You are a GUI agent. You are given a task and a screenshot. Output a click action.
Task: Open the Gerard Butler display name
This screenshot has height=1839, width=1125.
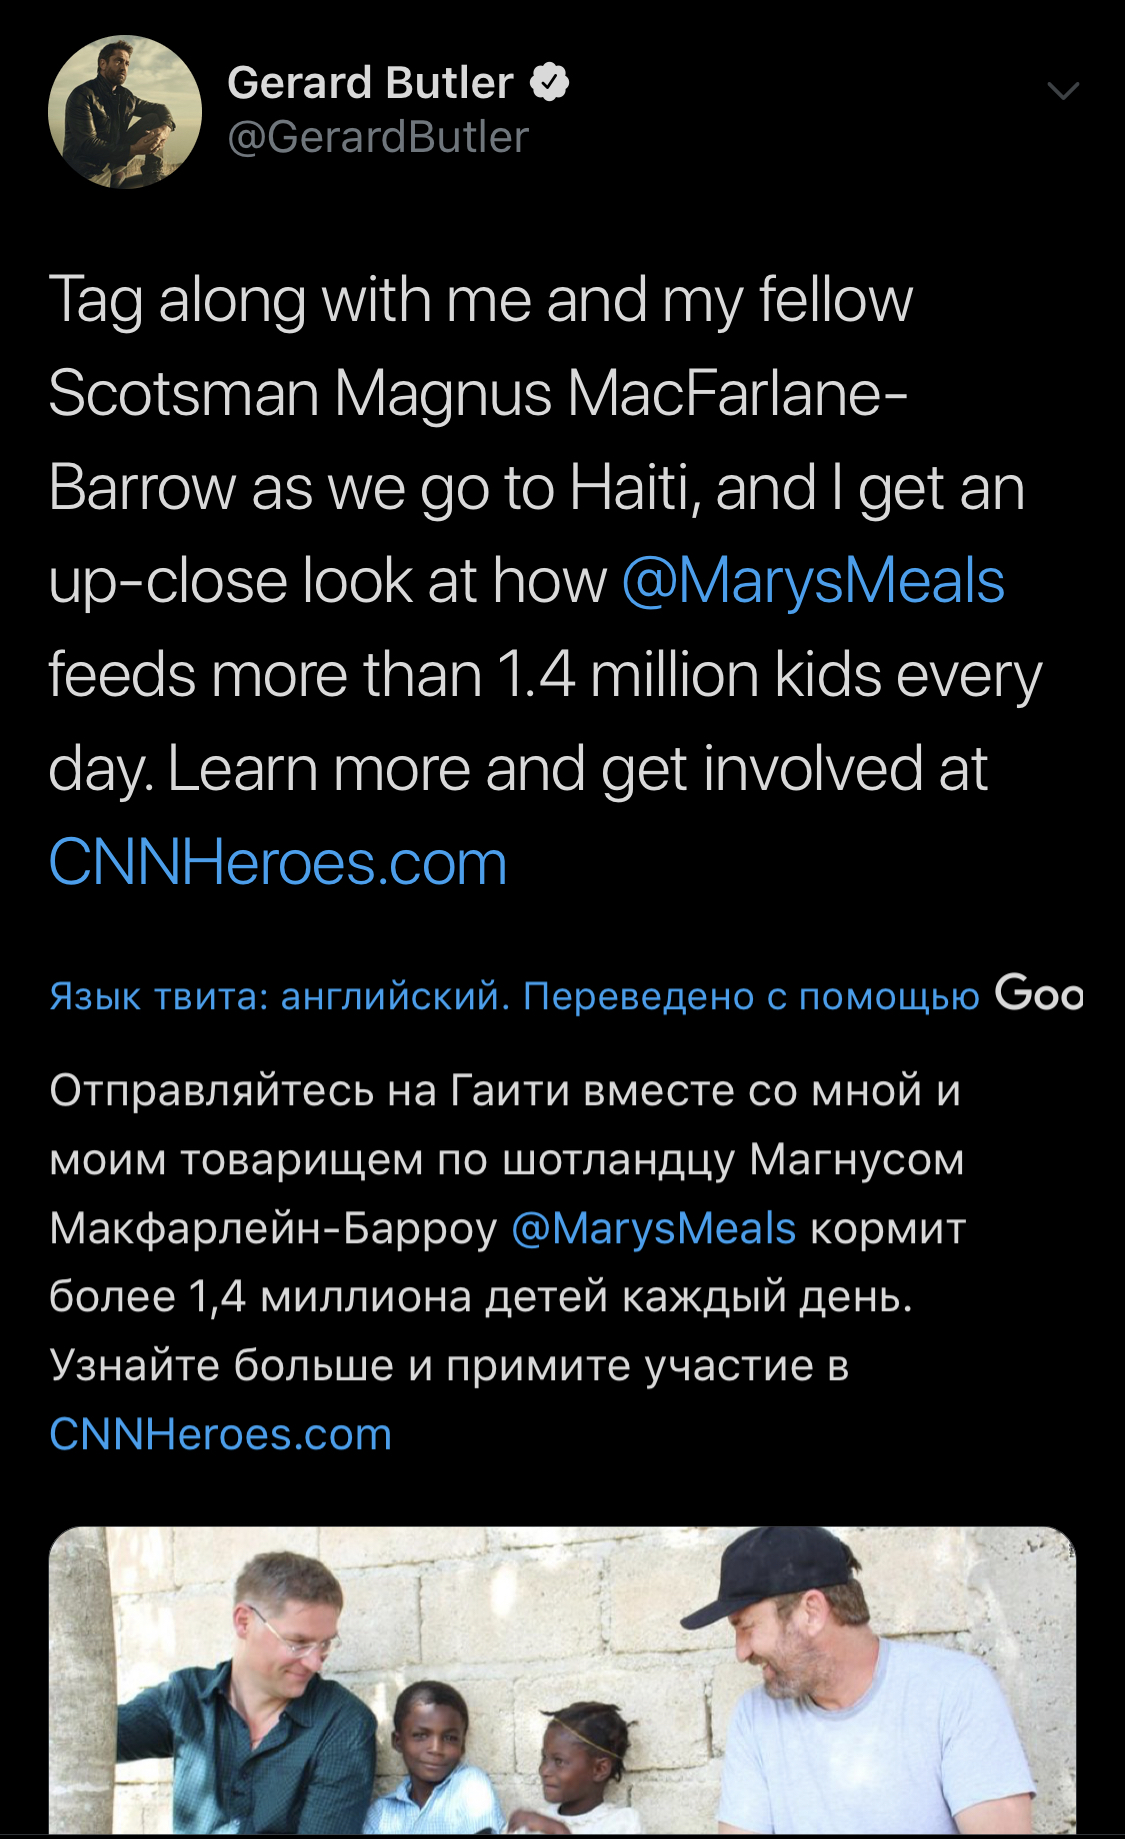[x=370, y=83]
